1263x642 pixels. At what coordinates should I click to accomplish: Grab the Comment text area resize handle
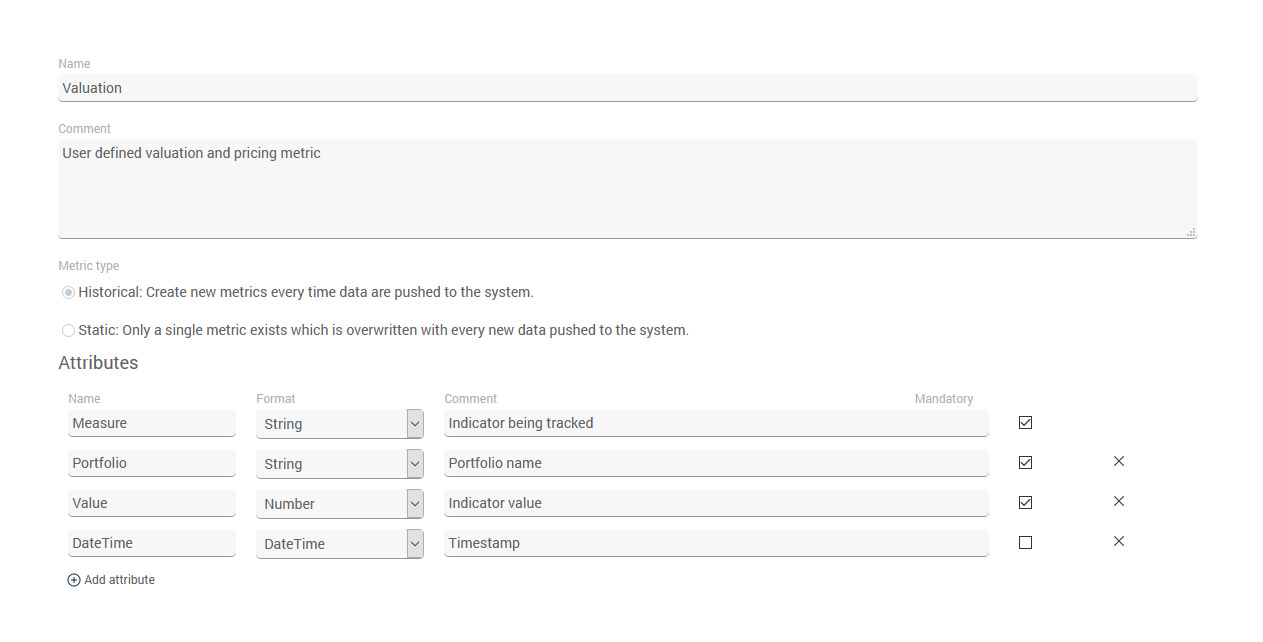1191,232
